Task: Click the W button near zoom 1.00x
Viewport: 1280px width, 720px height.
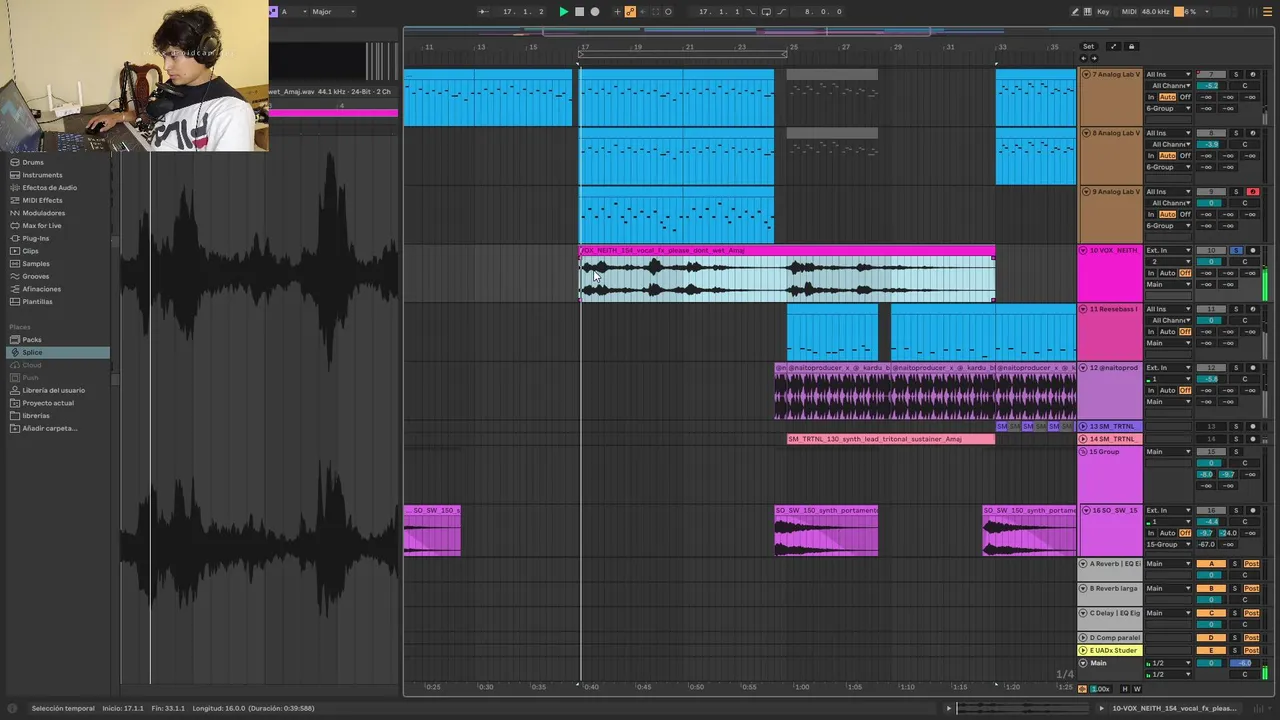Action: tap(1137, 689)
